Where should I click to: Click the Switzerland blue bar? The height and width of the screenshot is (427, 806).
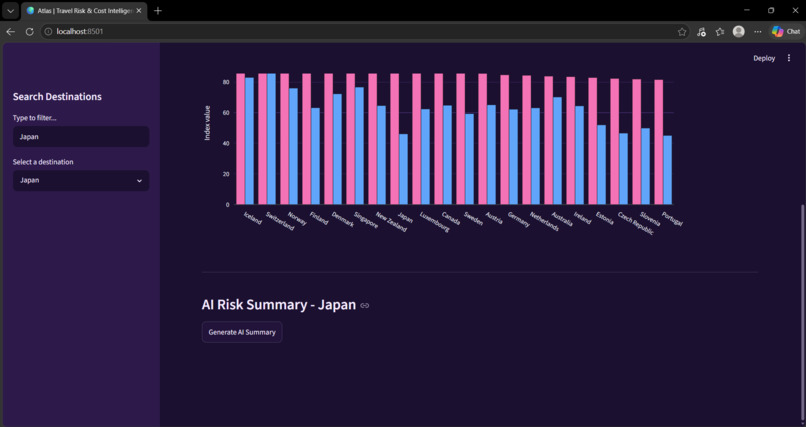coord(271,139)
